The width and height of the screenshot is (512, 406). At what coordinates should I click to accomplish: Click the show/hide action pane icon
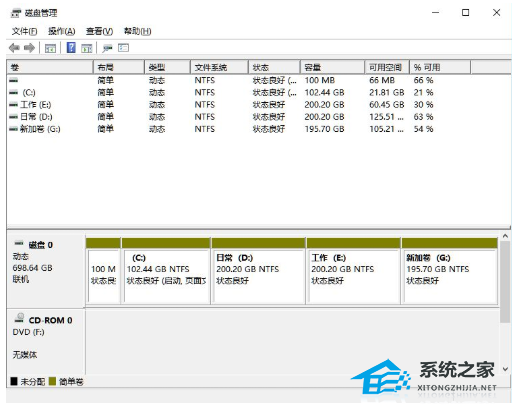pos(87,48)
